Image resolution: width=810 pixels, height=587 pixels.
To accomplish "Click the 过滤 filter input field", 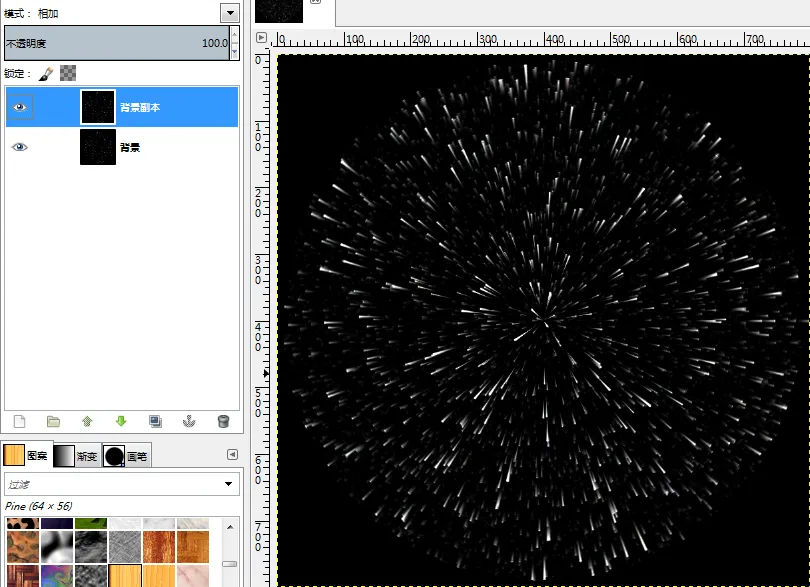I will point(114,484).
